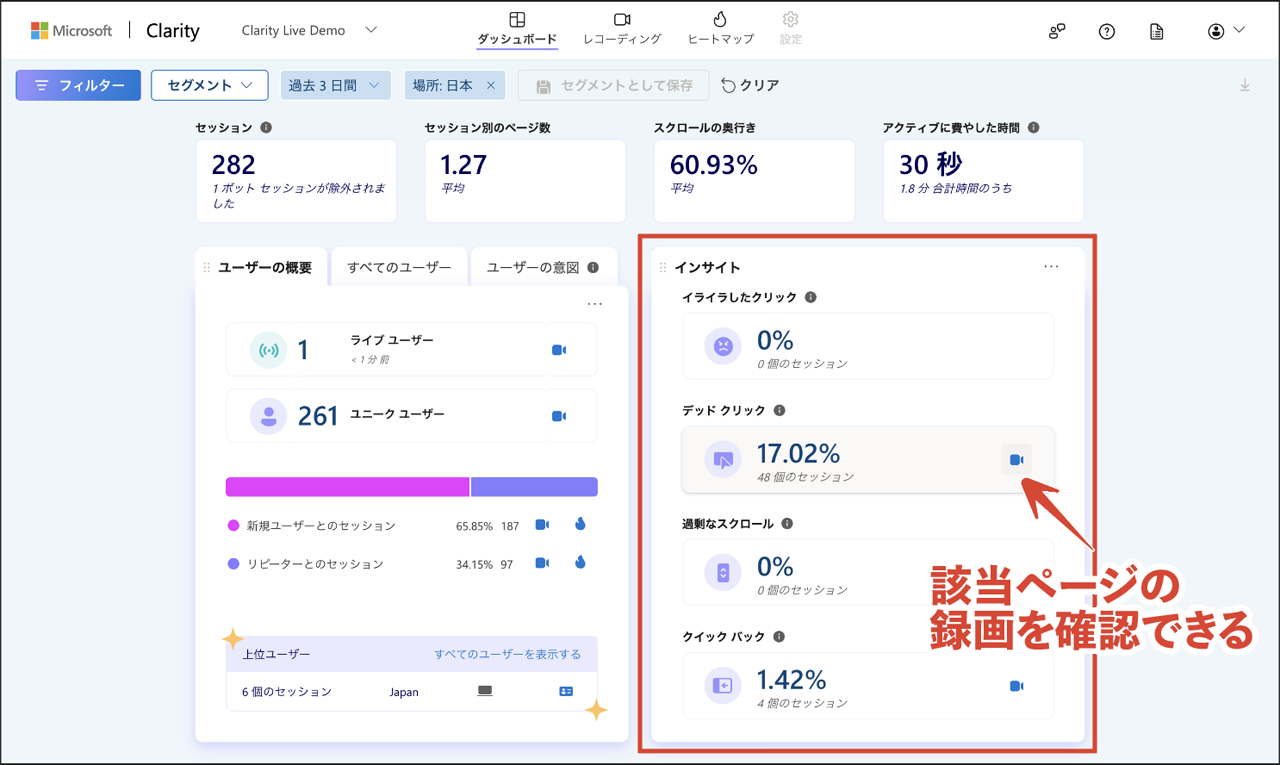Image resolution: width=1280 pixels, height=765 pixels.
Task: Click the 60.93% scroll depth value
Action: coord(714,164)
